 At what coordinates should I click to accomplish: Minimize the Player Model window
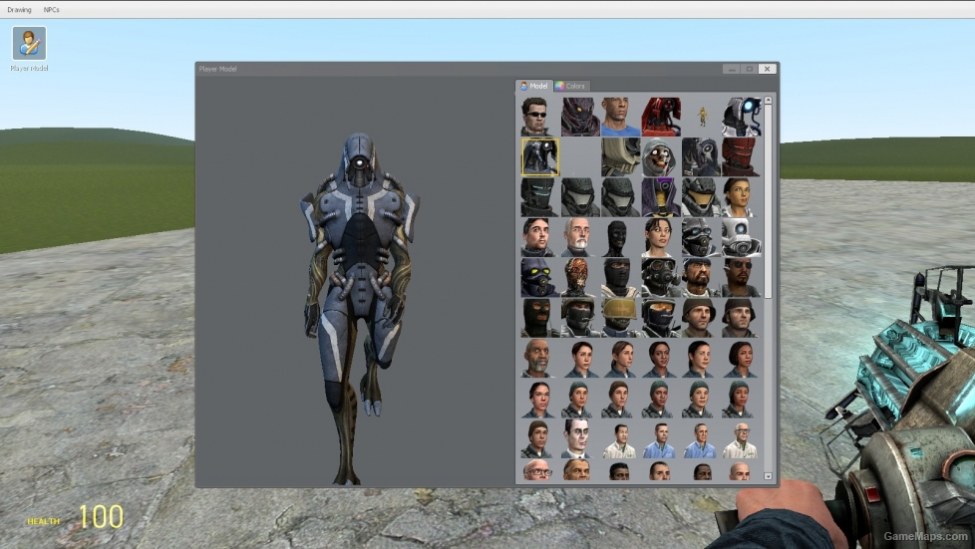pyautogui.click(x=731, y=69)
